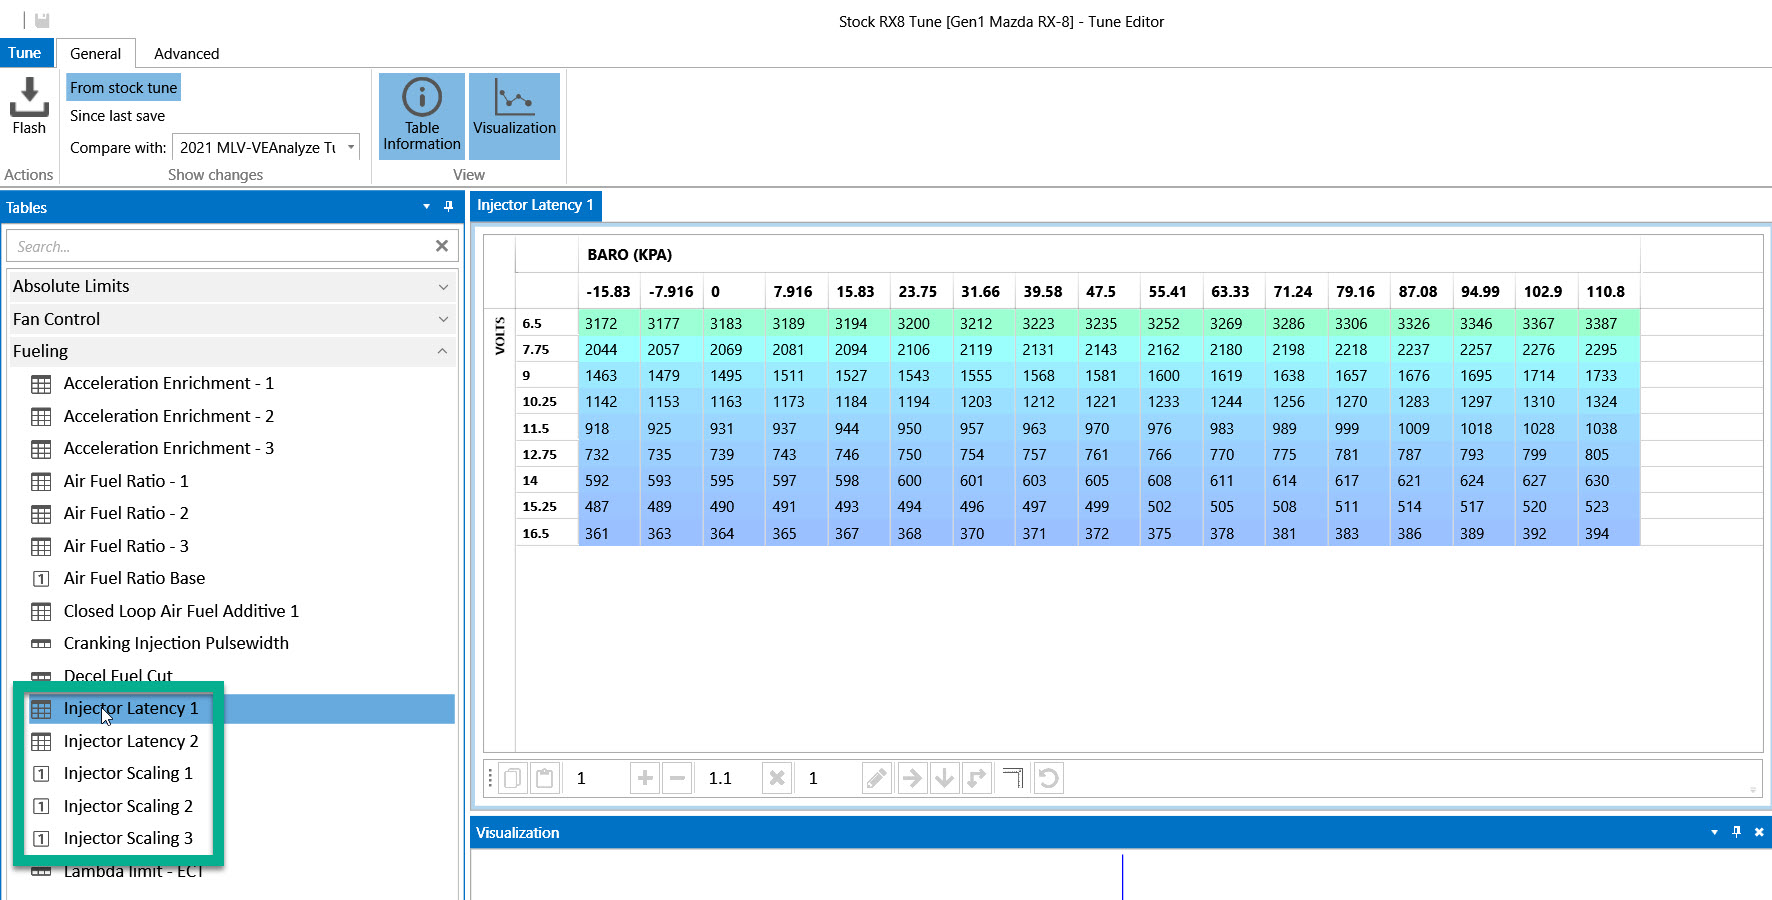Image resolution: width=1772 pixels, height=900 pixels.
Task: Switch to the Tune tab
Action: point(25,53)
